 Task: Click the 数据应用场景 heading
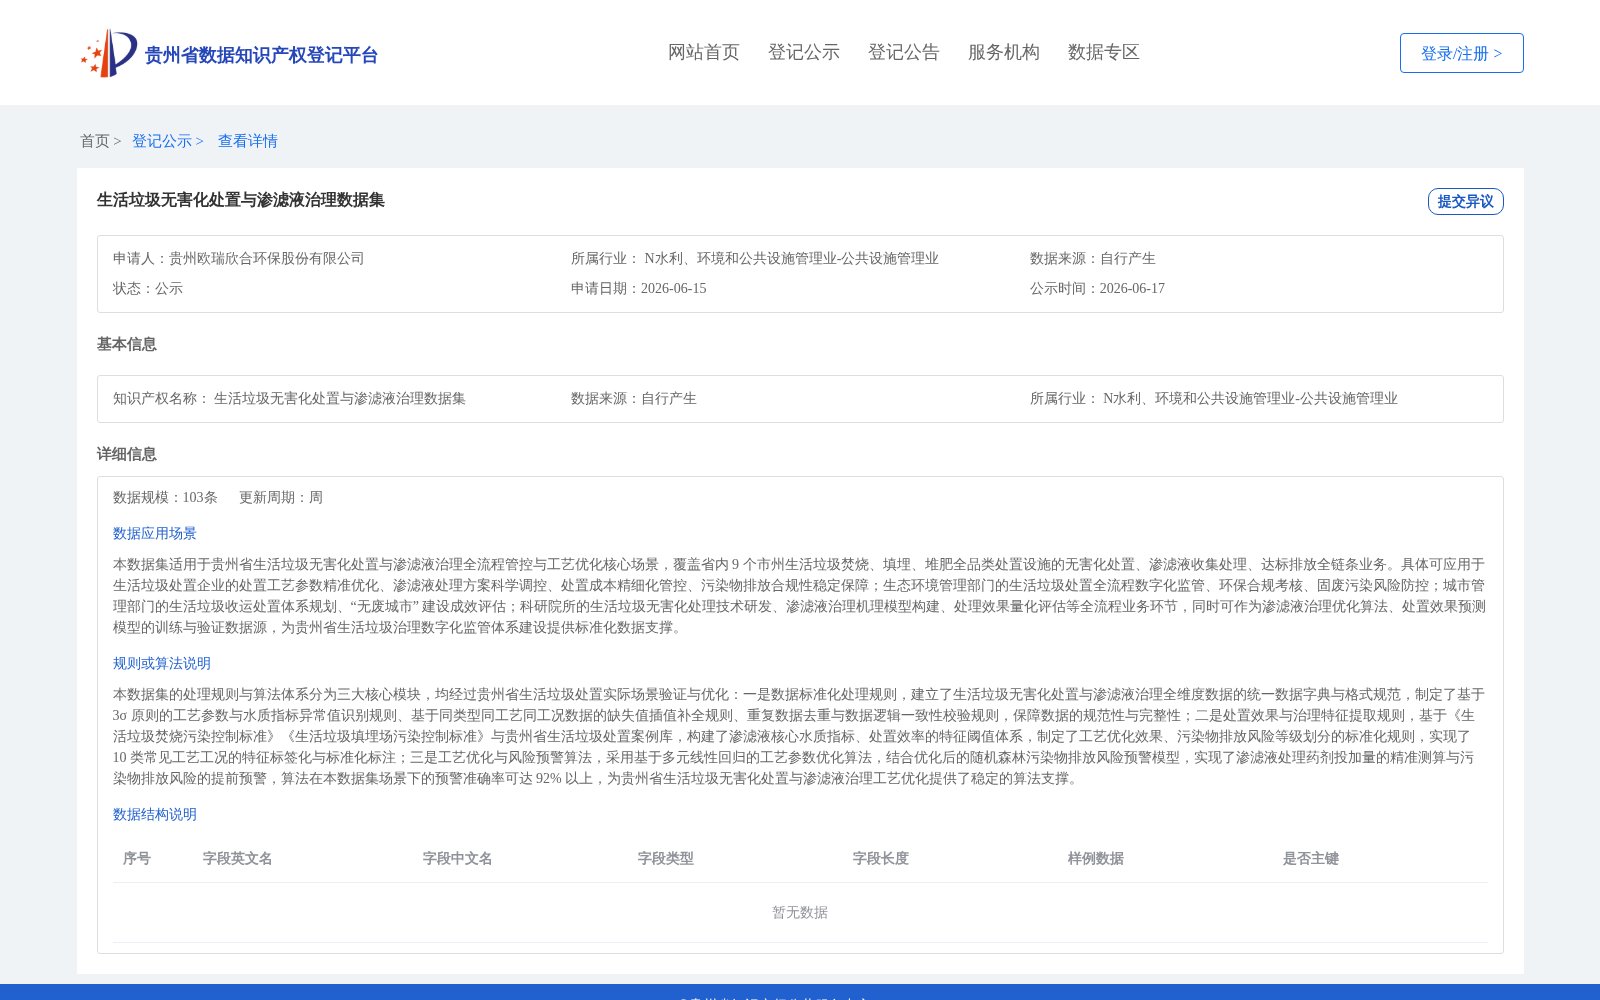coord(155,533)
